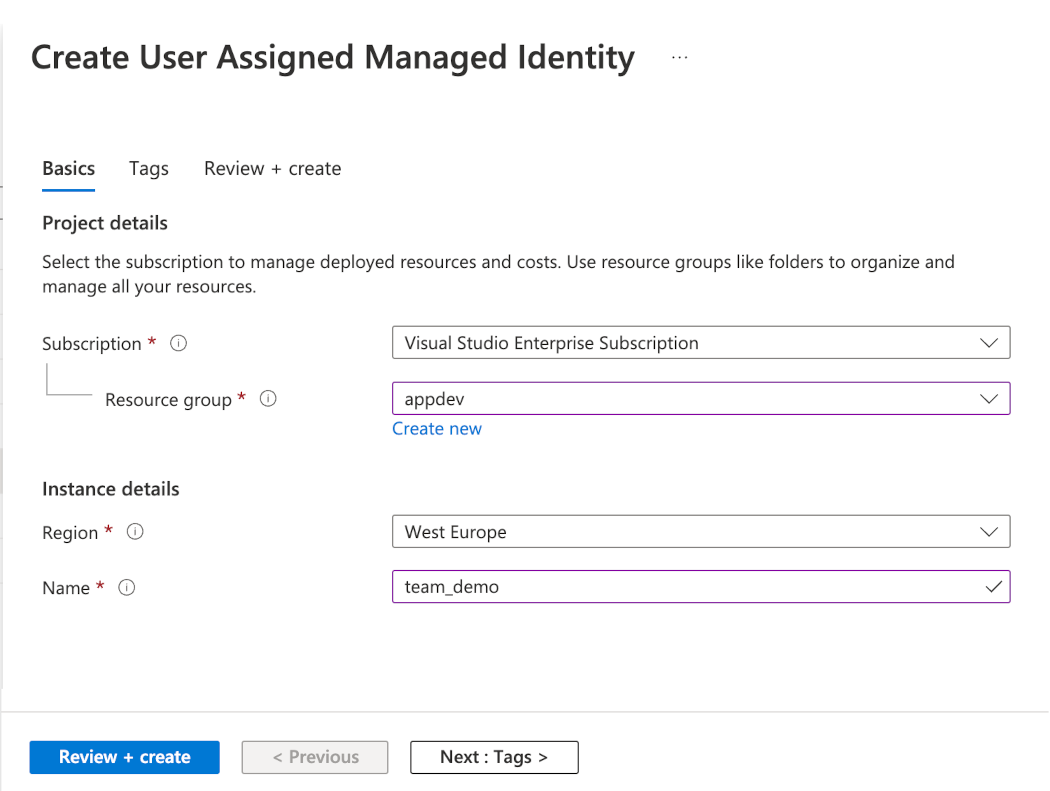
Task: Click the ellipsis beside the page title
Action: tap(680, 58)
